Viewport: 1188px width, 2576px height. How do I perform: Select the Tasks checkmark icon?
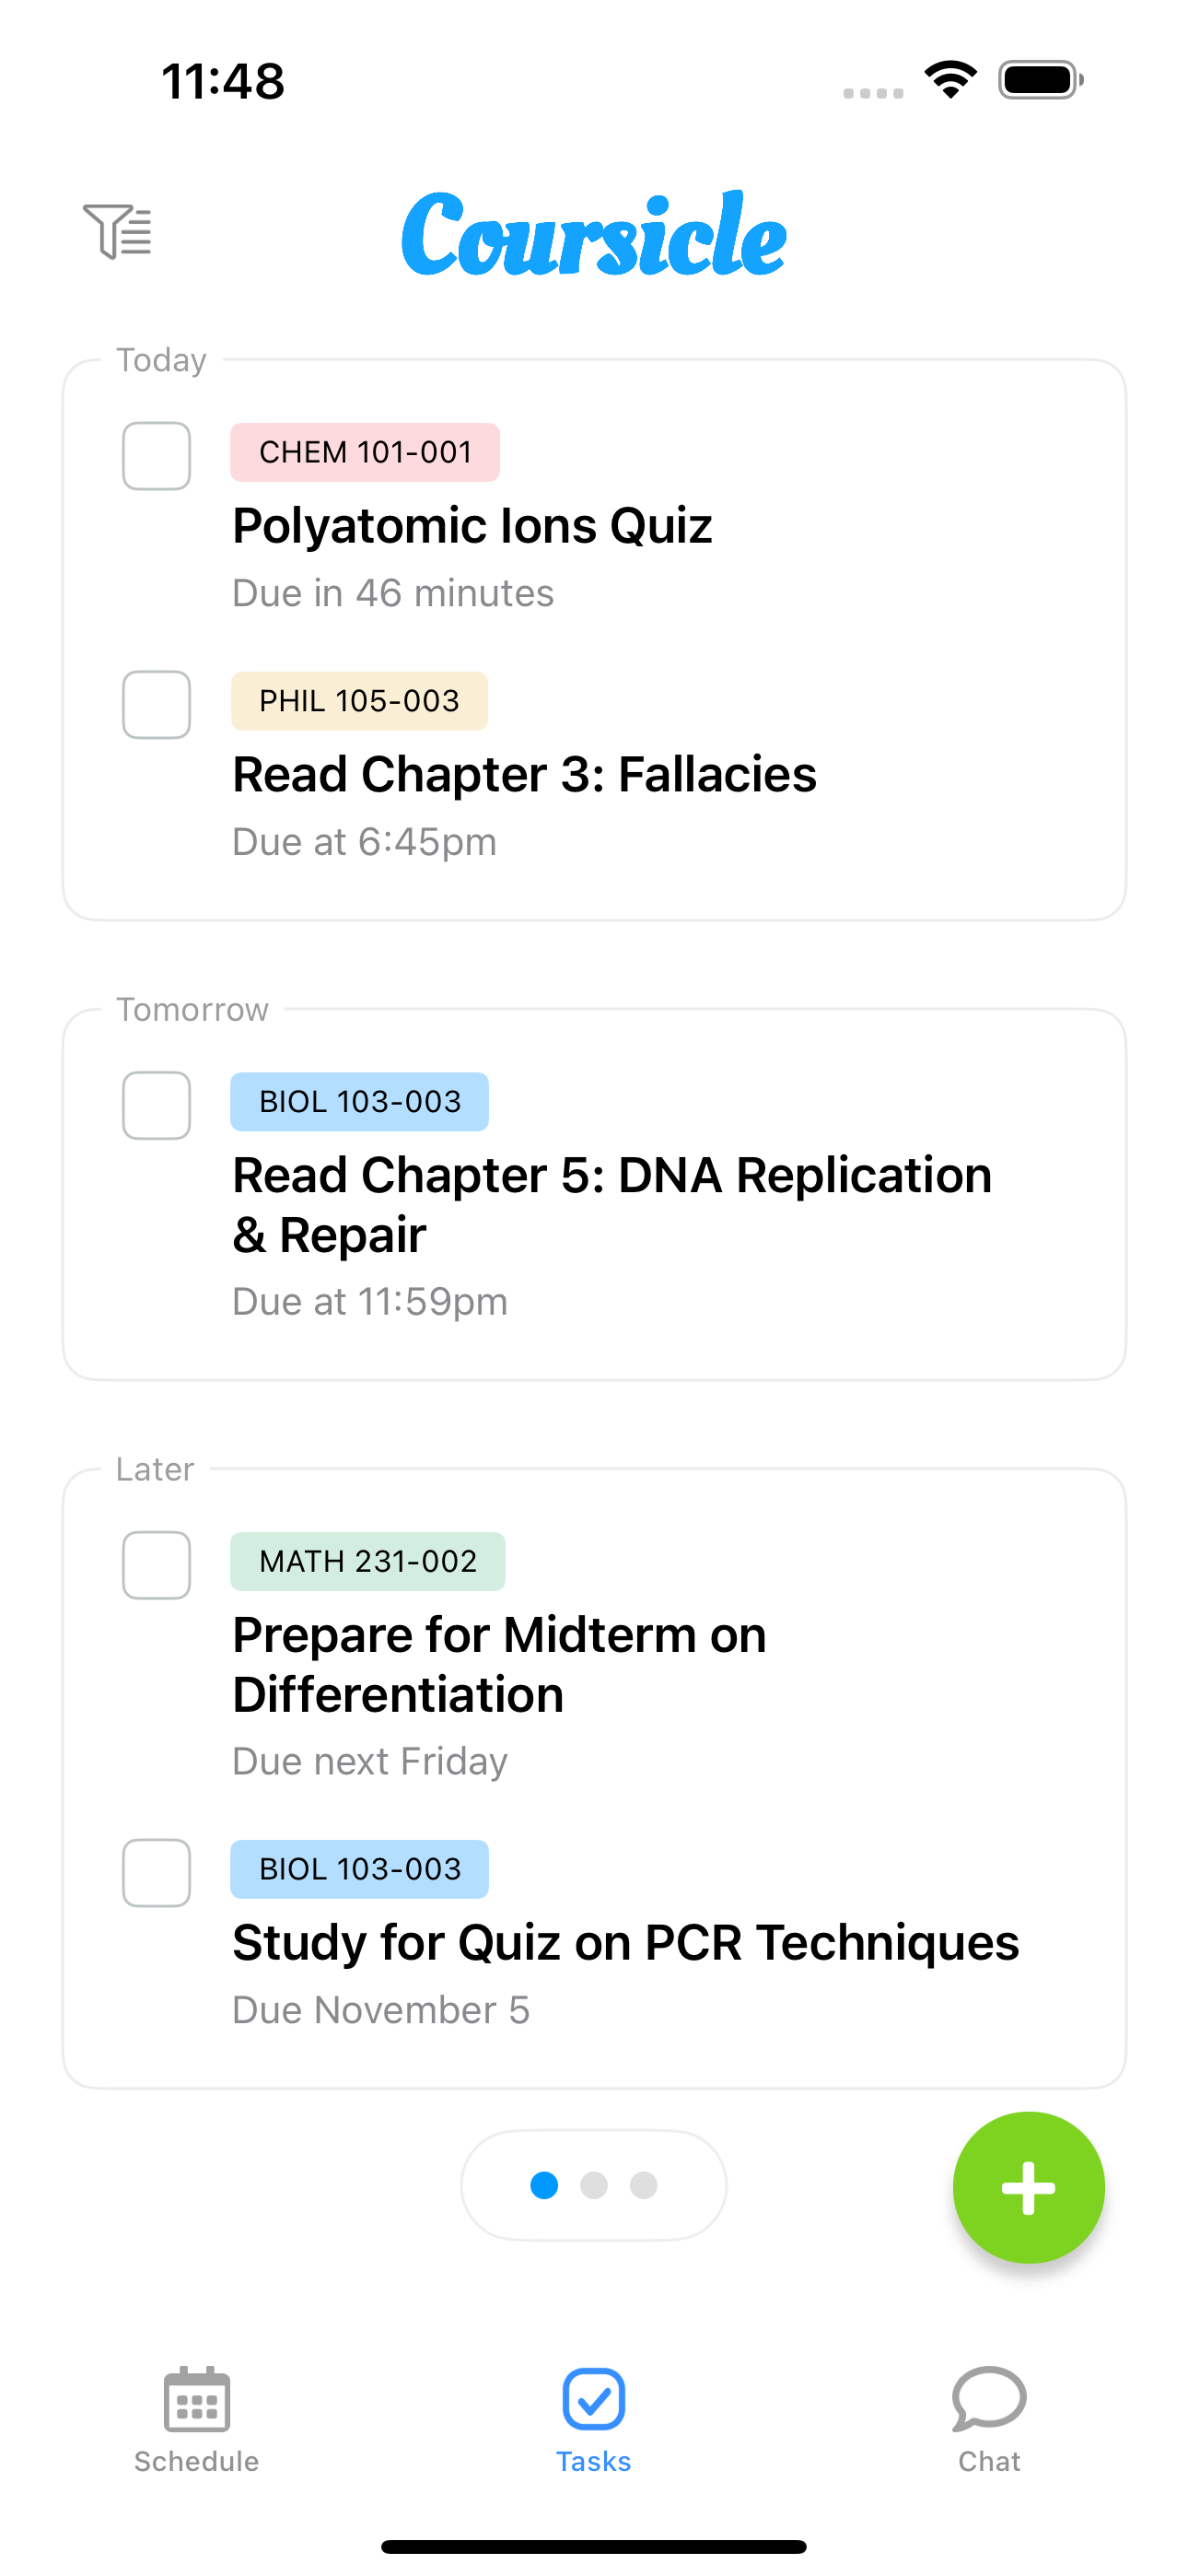[594, 2399]
